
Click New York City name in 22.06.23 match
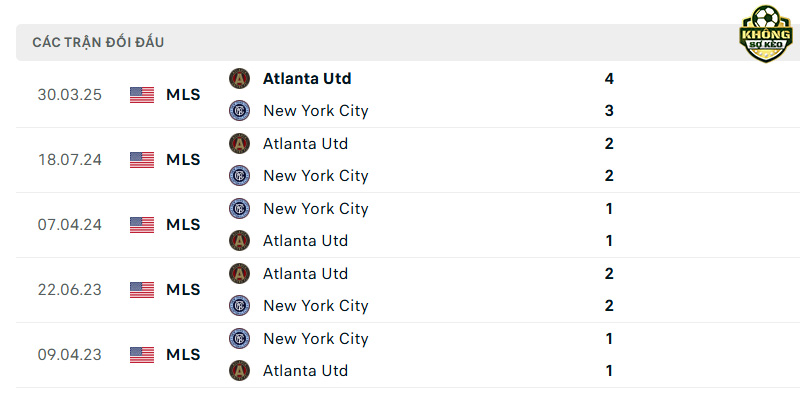tap(316, 306)
